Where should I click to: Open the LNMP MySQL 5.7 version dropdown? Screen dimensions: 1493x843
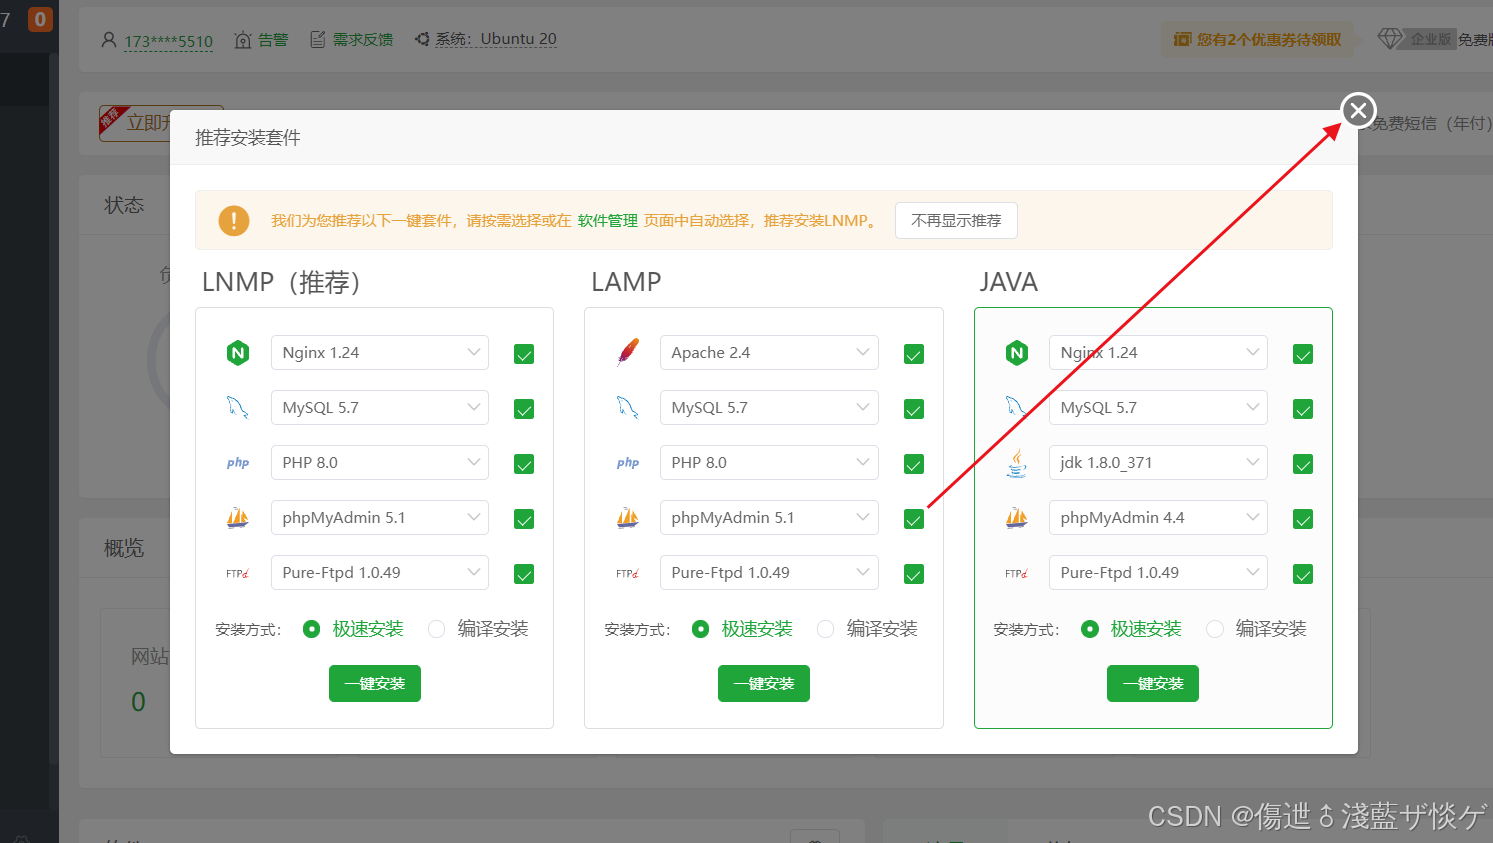pos(380,408)
